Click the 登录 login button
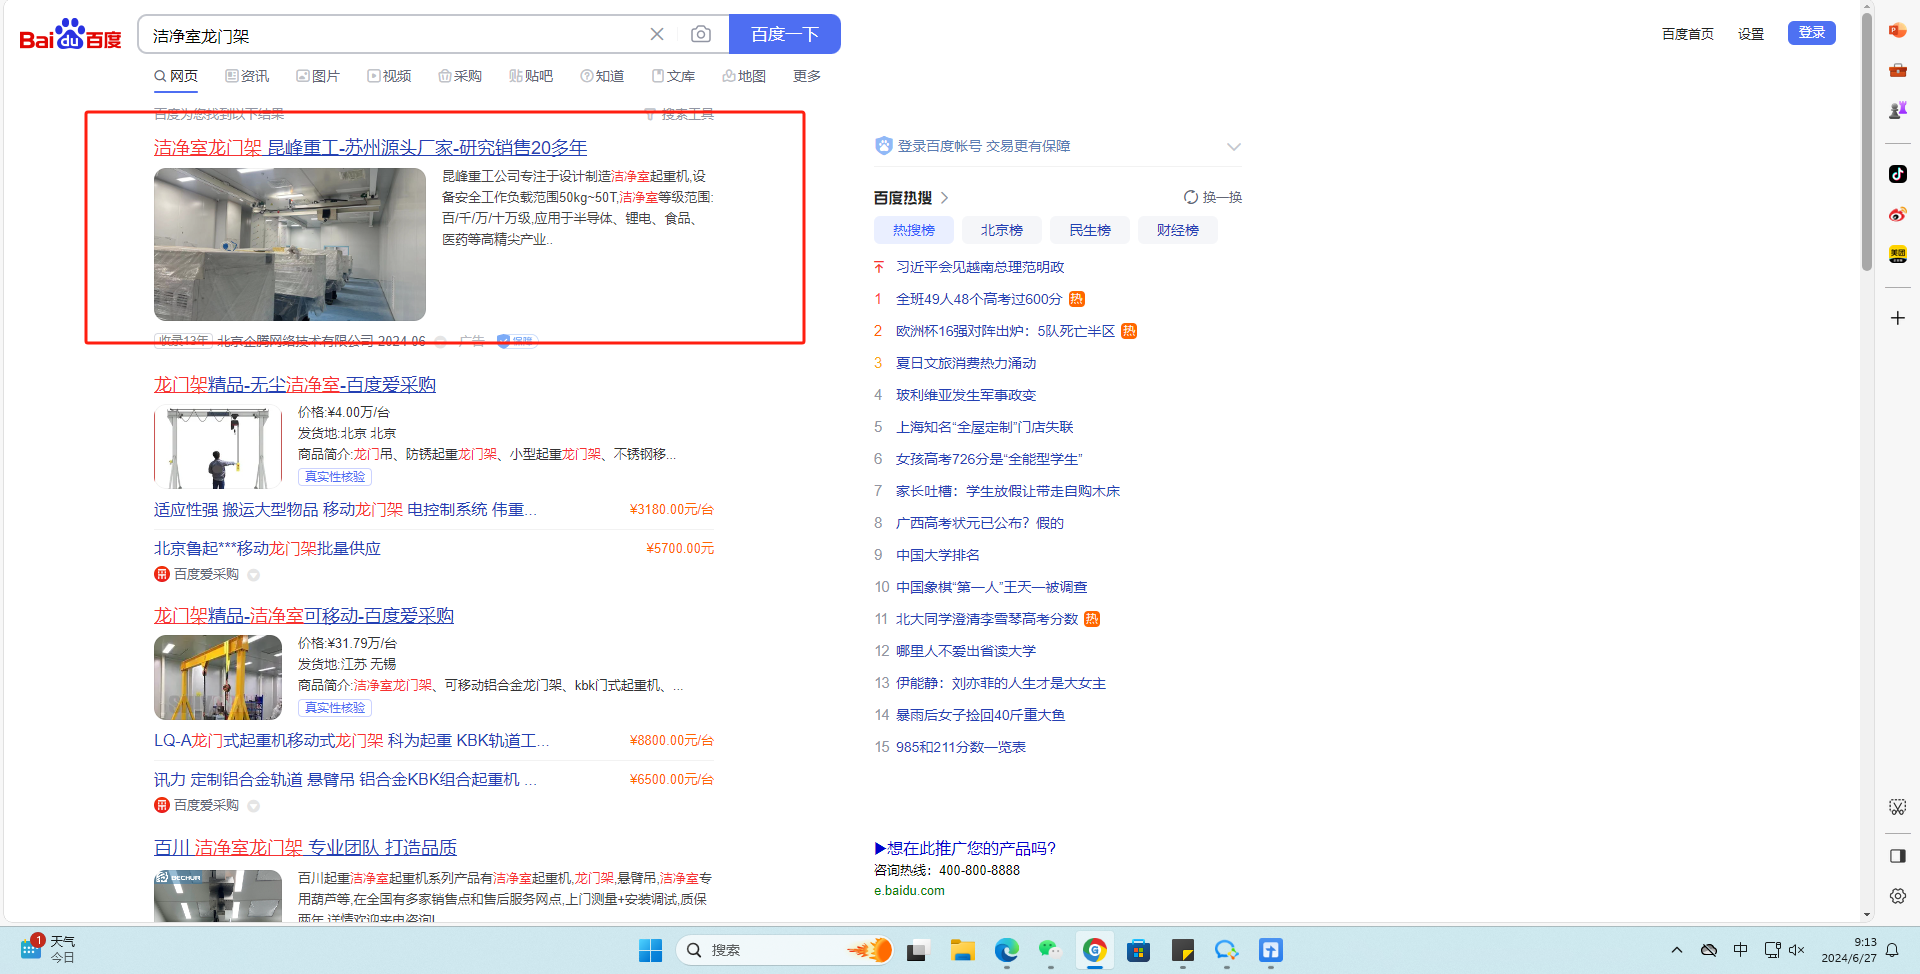1920x974 pixels. [1811, 33]
